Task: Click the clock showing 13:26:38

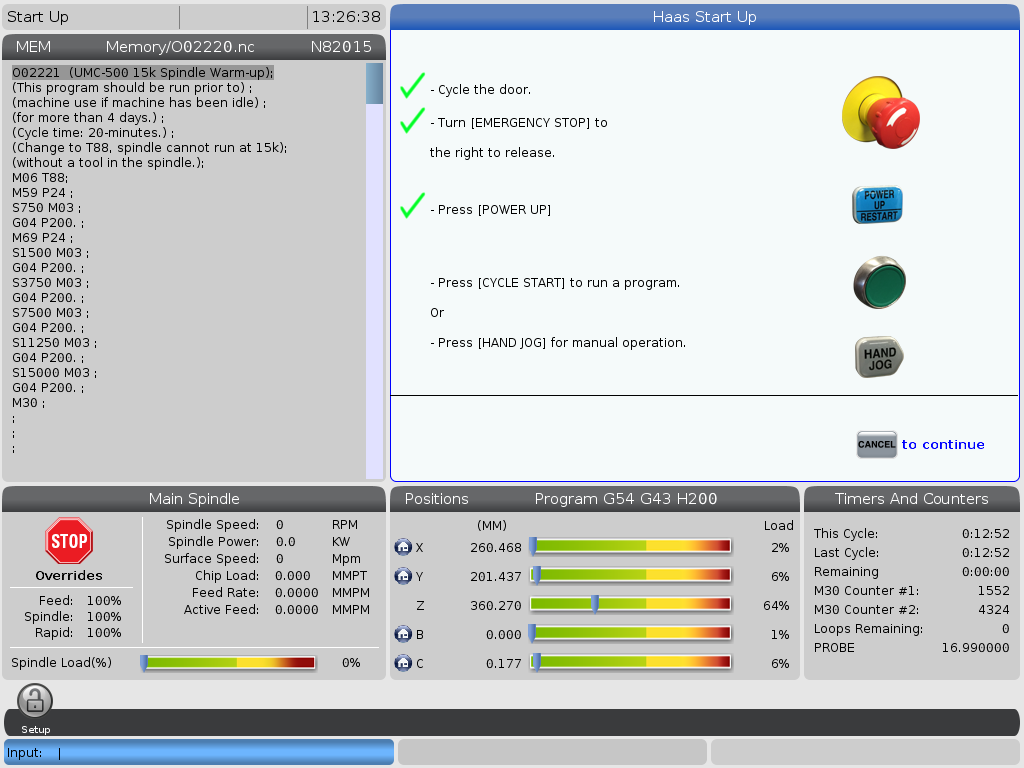Action: (x=346, y=17)
